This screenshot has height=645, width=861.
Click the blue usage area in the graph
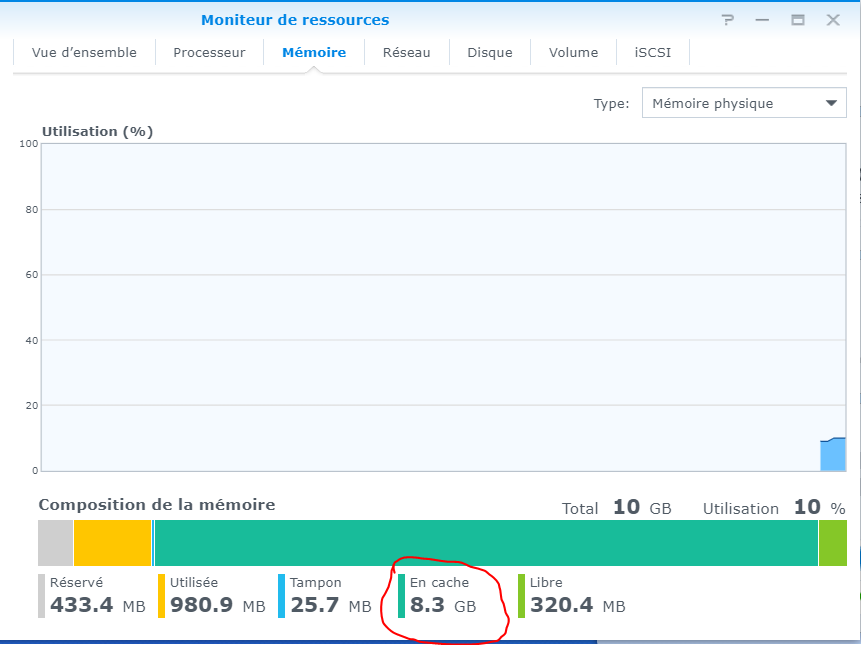coord(833,455)
